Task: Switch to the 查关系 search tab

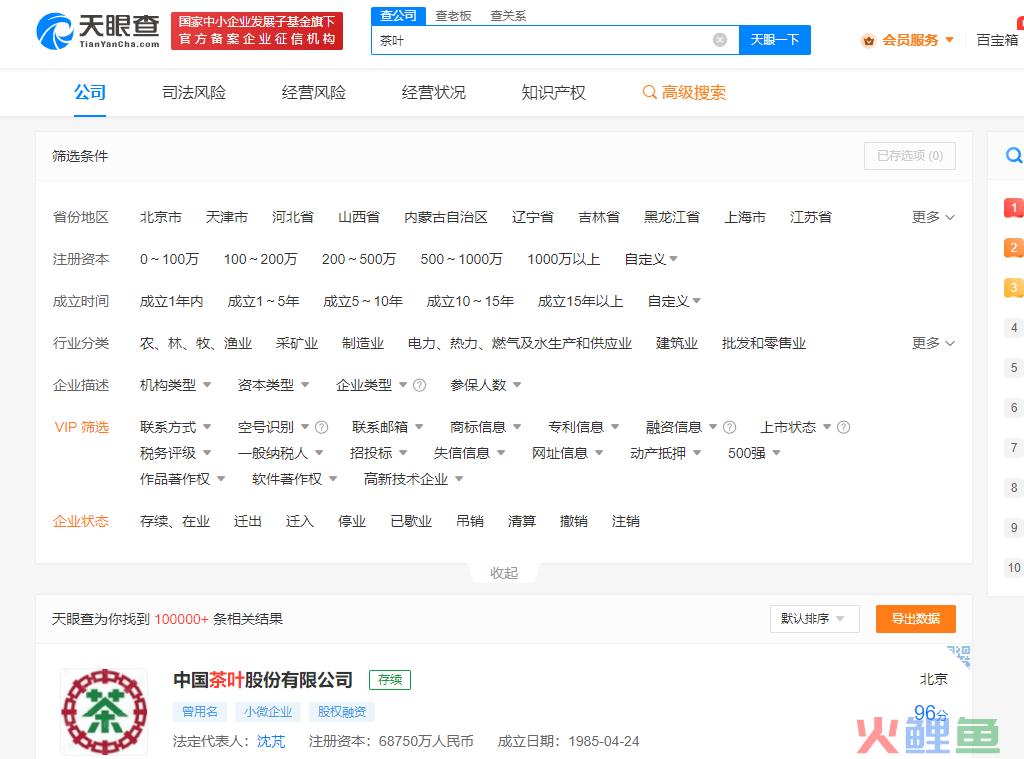Action: point(508,16)
